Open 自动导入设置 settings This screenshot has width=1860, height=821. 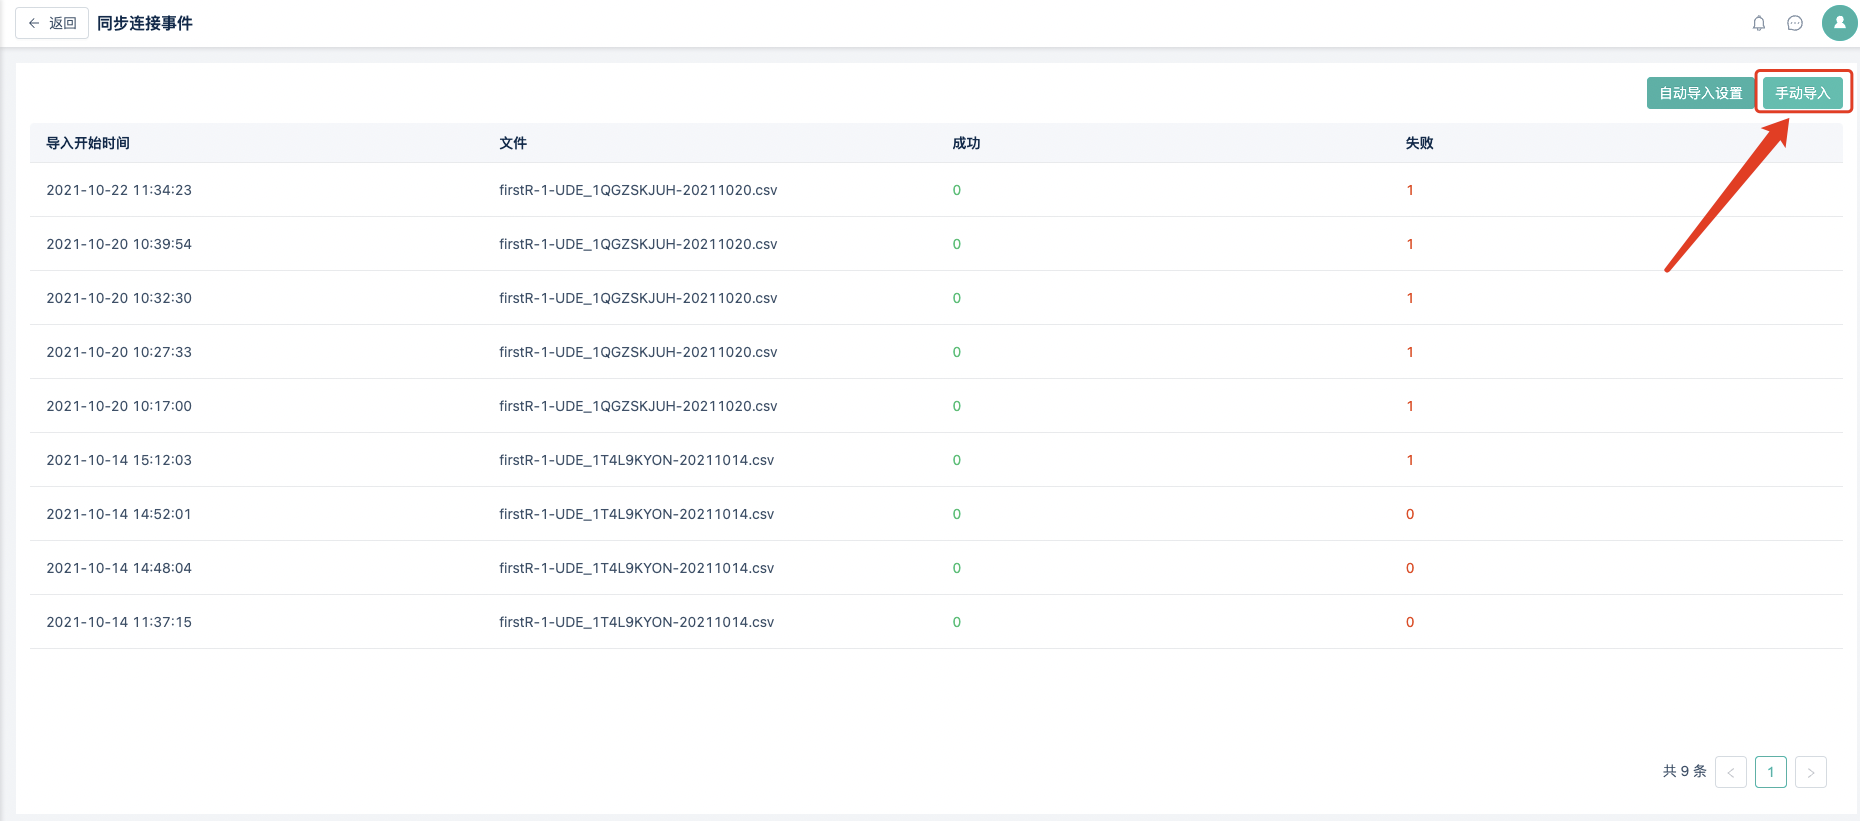1701,93
